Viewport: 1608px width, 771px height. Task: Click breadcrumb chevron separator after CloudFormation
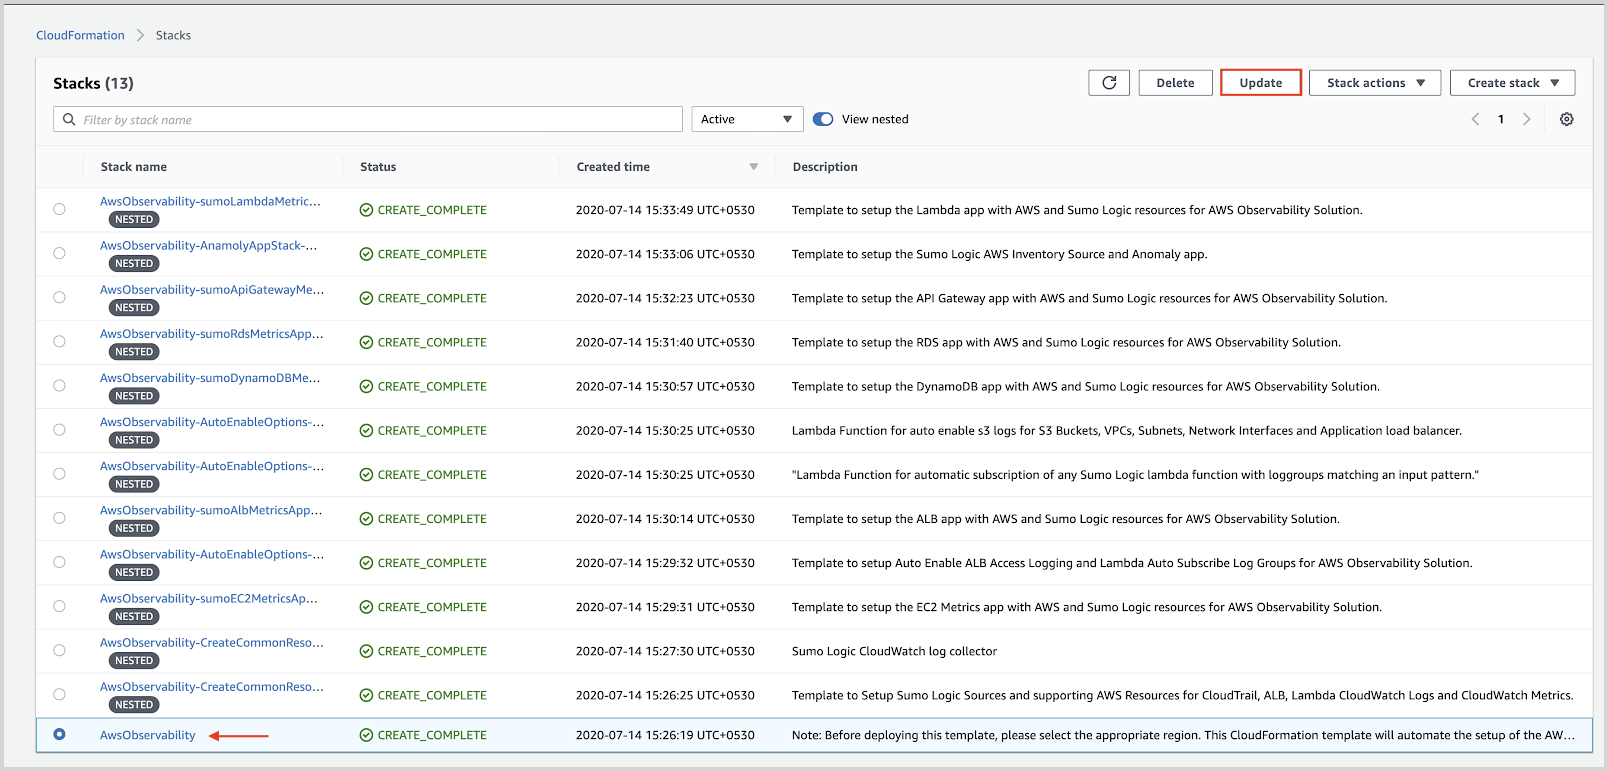point(140,35)
